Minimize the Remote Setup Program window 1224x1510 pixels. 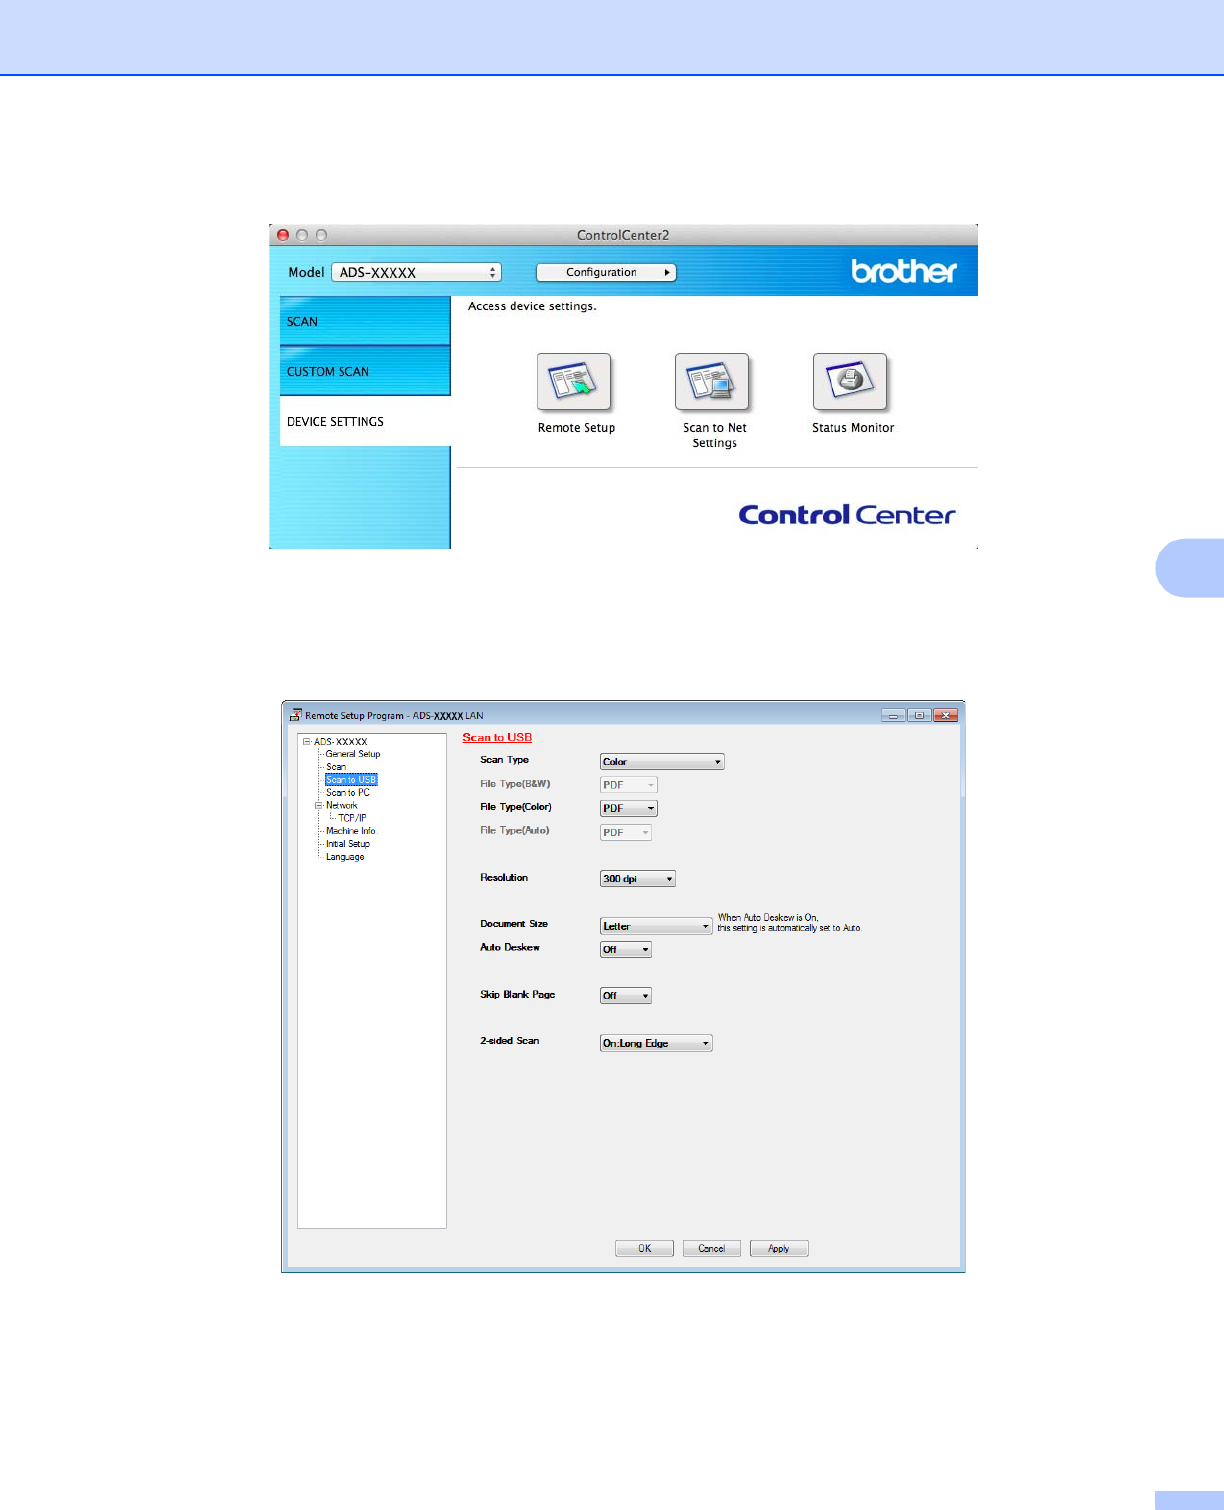click(x=894, y=715)
